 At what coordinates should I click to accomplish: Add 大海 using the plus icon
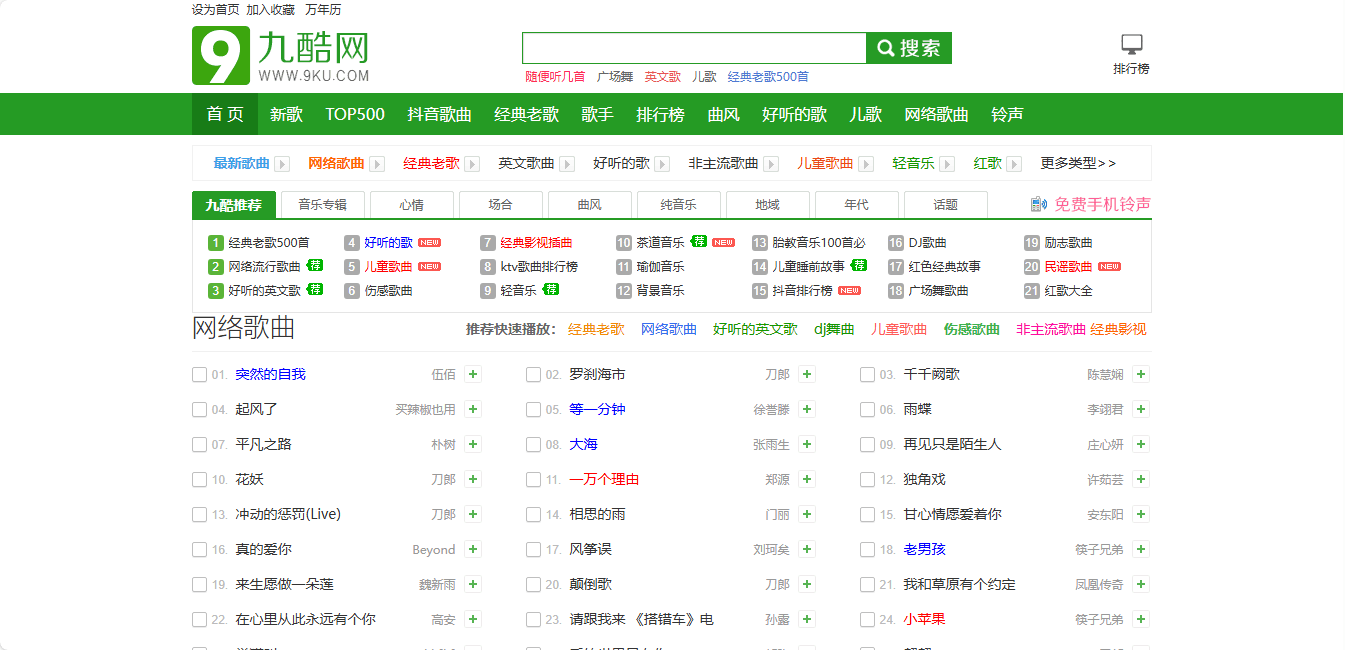click(x=806, y=444)
